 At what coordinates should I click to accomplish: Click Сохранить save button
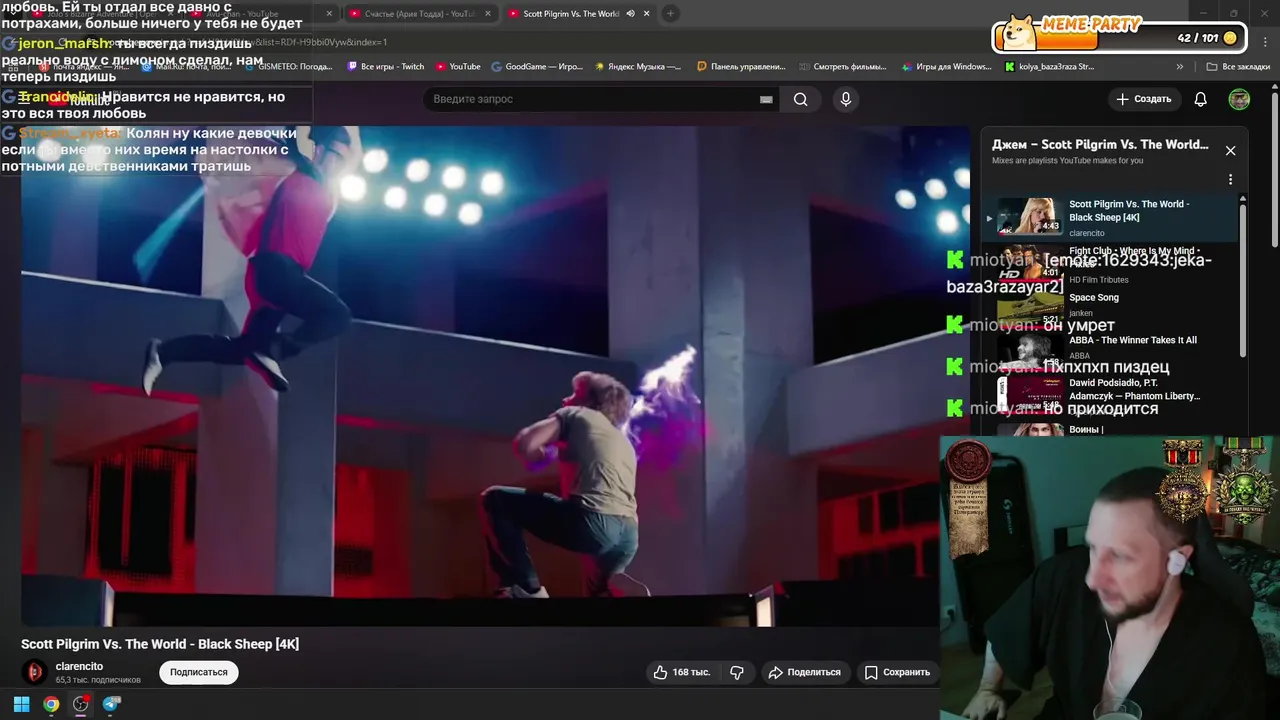(897, 672)
